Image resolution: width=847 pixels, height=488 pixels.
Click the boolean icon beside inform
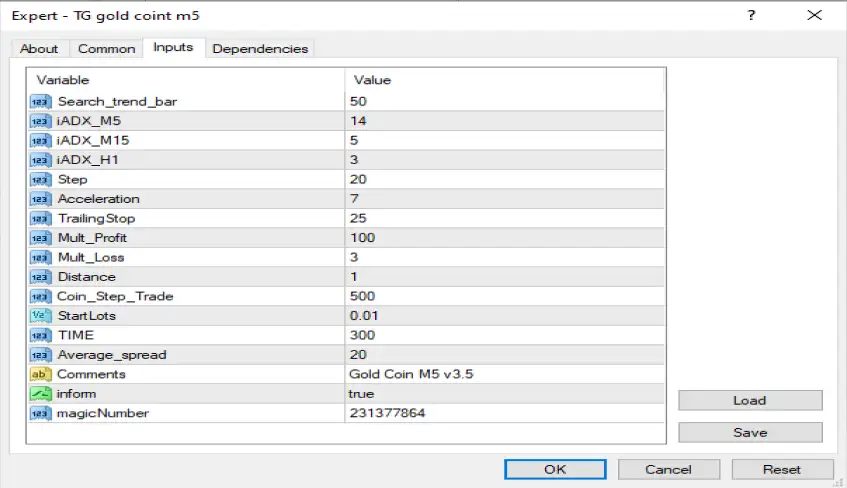(41, 394)
